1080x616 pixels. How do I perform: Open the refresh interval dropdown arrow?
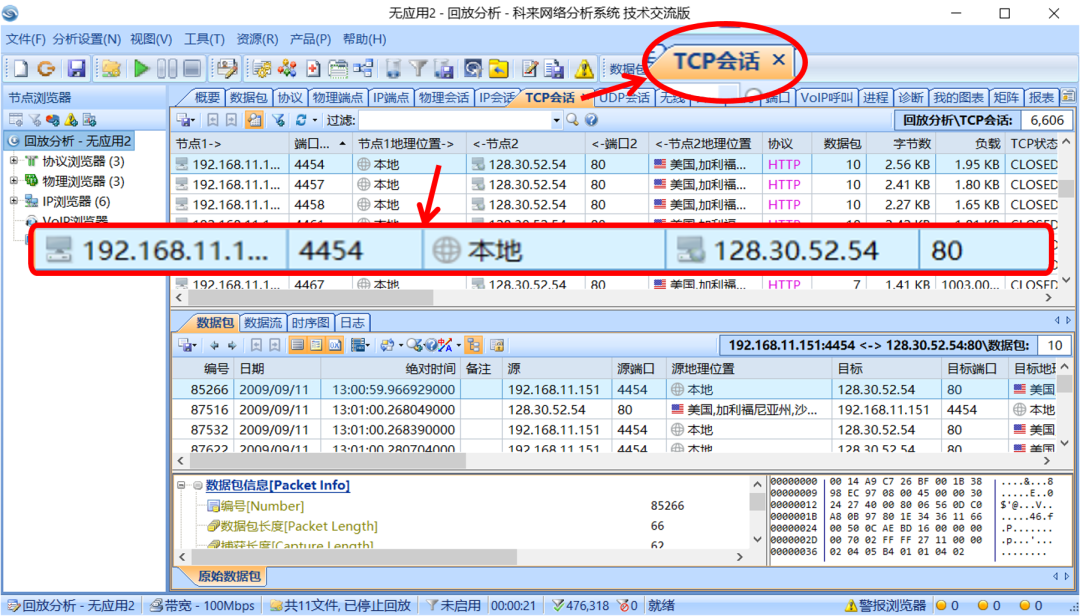point(315,120)
